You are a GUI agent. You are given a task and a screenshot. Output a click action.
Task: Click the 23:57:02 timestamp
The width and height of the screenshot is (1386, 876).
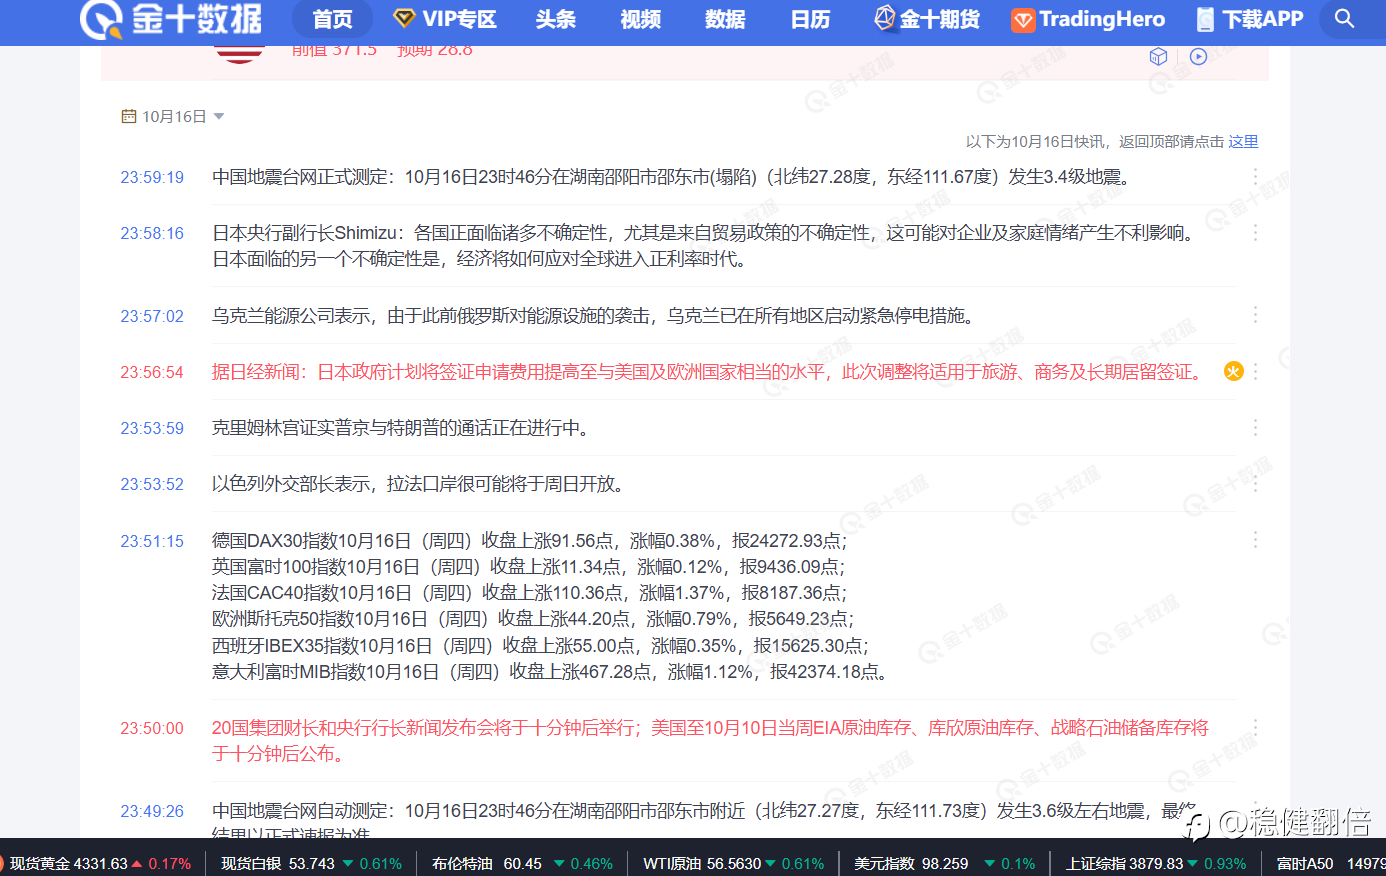152,317
